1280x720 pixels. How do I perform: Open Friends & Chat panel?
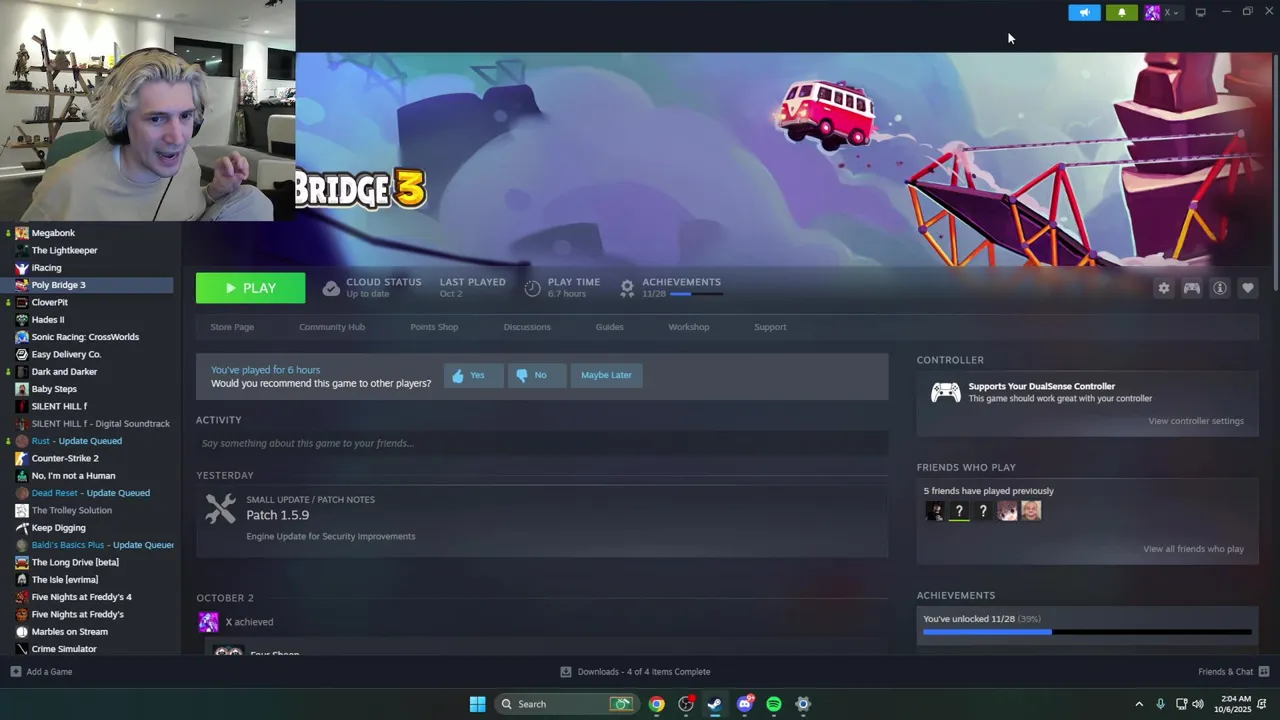tap(1233, 672)
